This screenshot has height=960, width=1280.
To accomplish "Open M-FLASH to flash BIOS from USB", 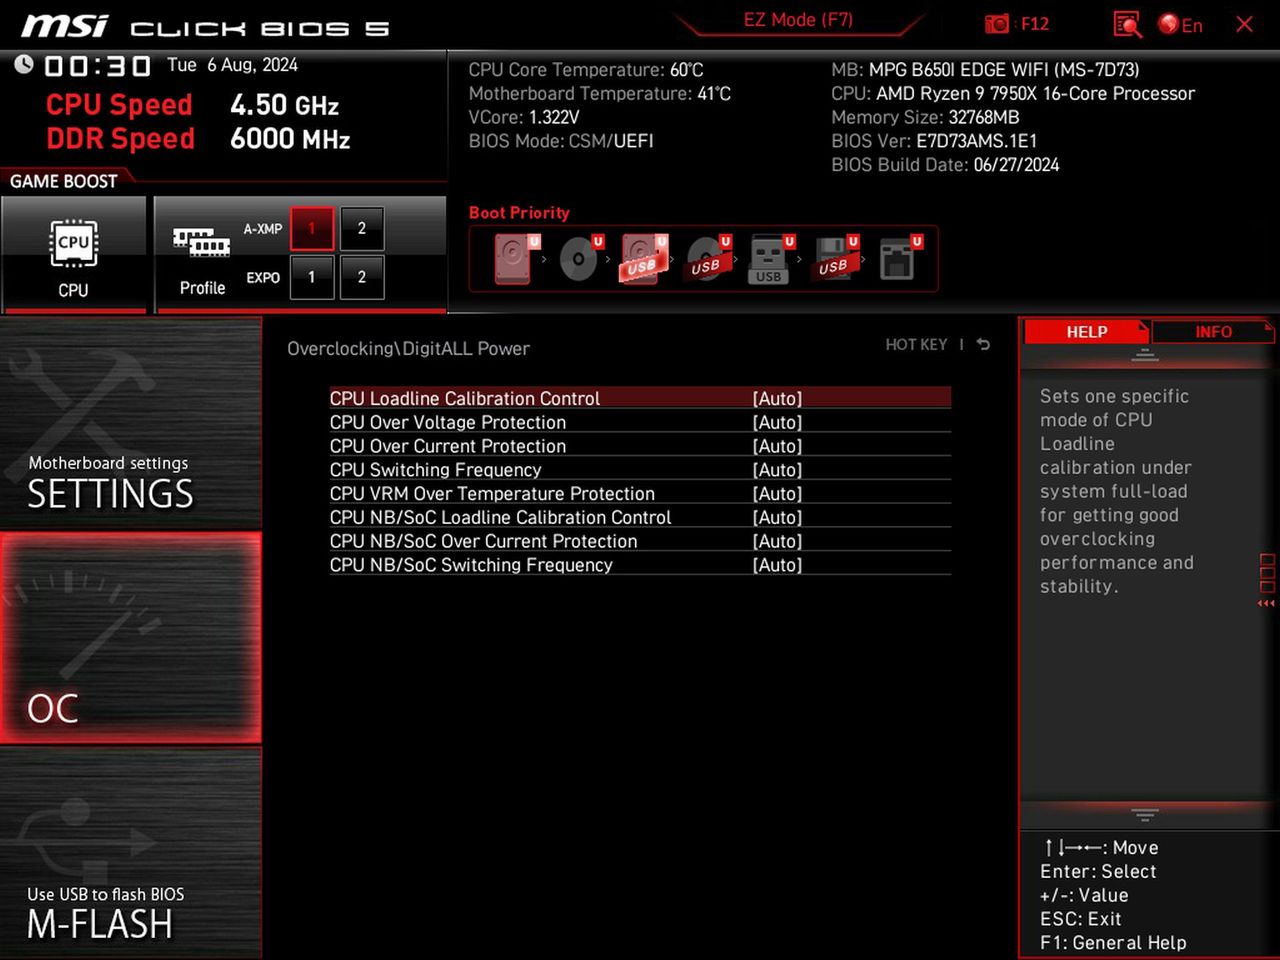I will click(x=131, y=853).
